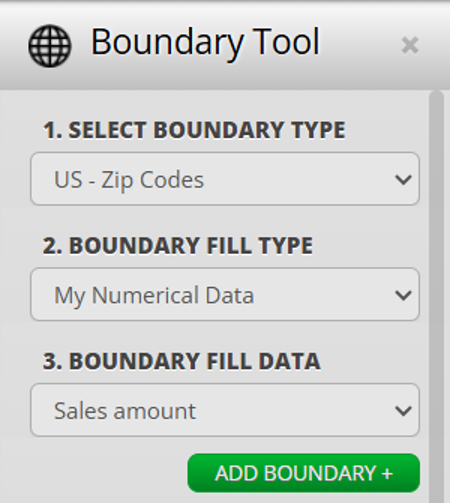Click the chevron arrow on Sales amount dropdown

coord(403,411)
